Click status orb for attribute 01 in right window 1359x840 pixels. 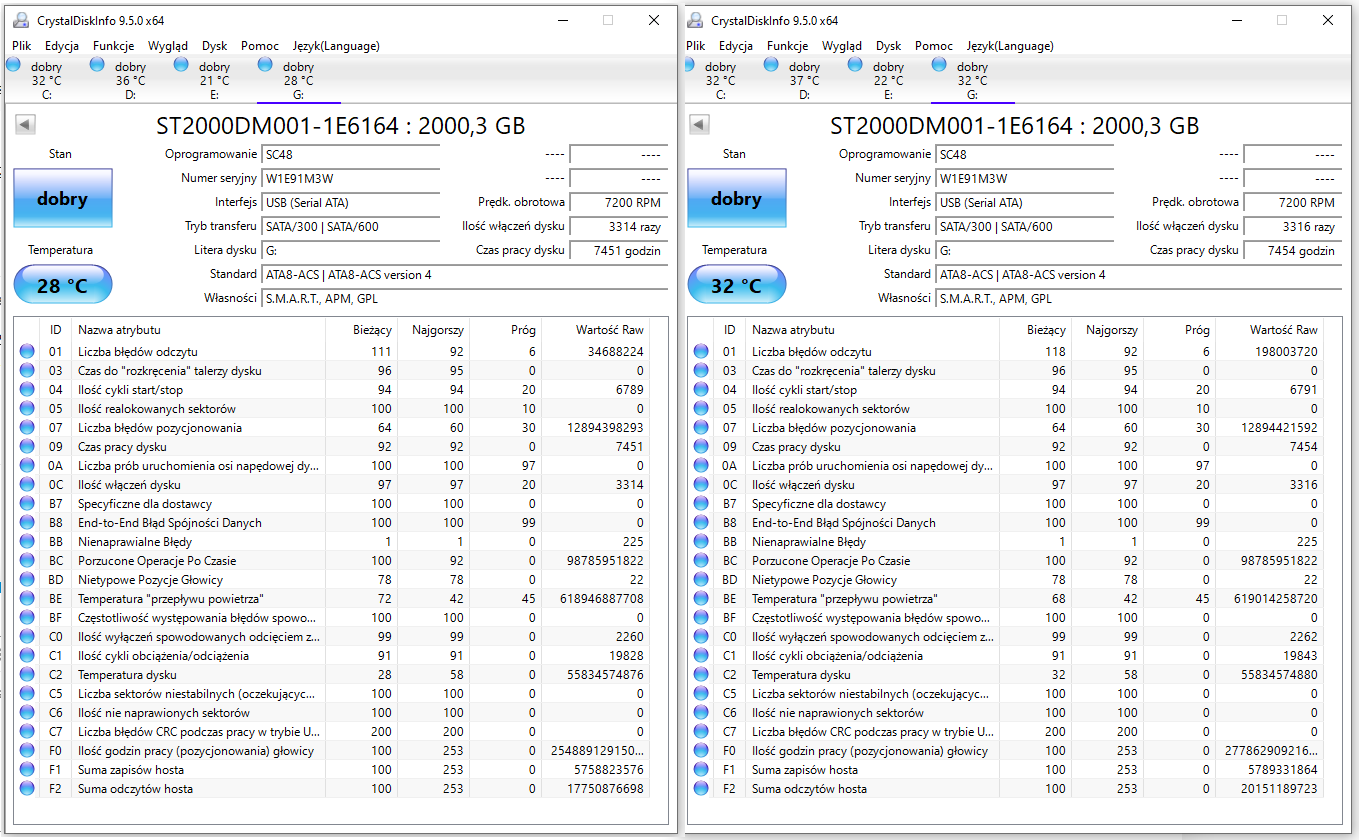(700, 352)
